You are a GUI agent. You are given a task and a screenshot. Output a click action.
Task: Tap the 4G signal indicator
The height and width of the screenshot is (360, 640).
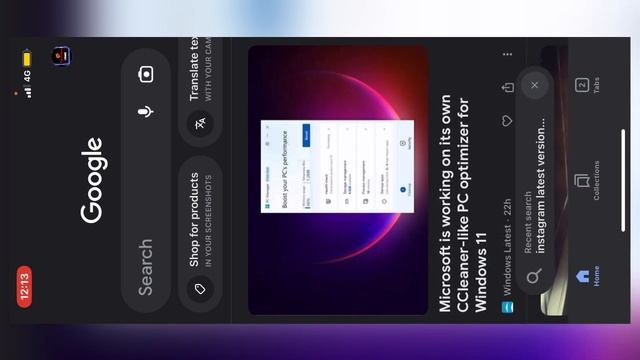pyautogui.click(x=27, y=84)
